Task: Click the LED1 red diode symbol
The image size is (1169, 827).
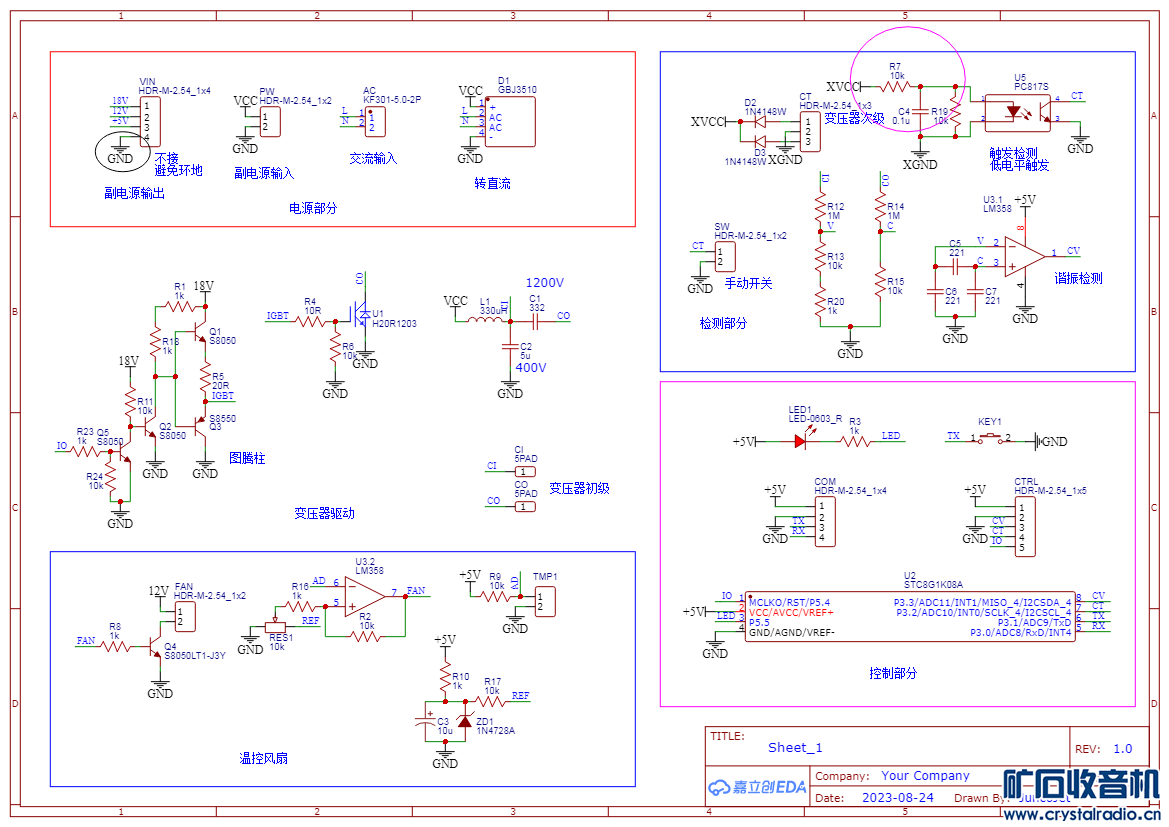Action: pos(801,441)
